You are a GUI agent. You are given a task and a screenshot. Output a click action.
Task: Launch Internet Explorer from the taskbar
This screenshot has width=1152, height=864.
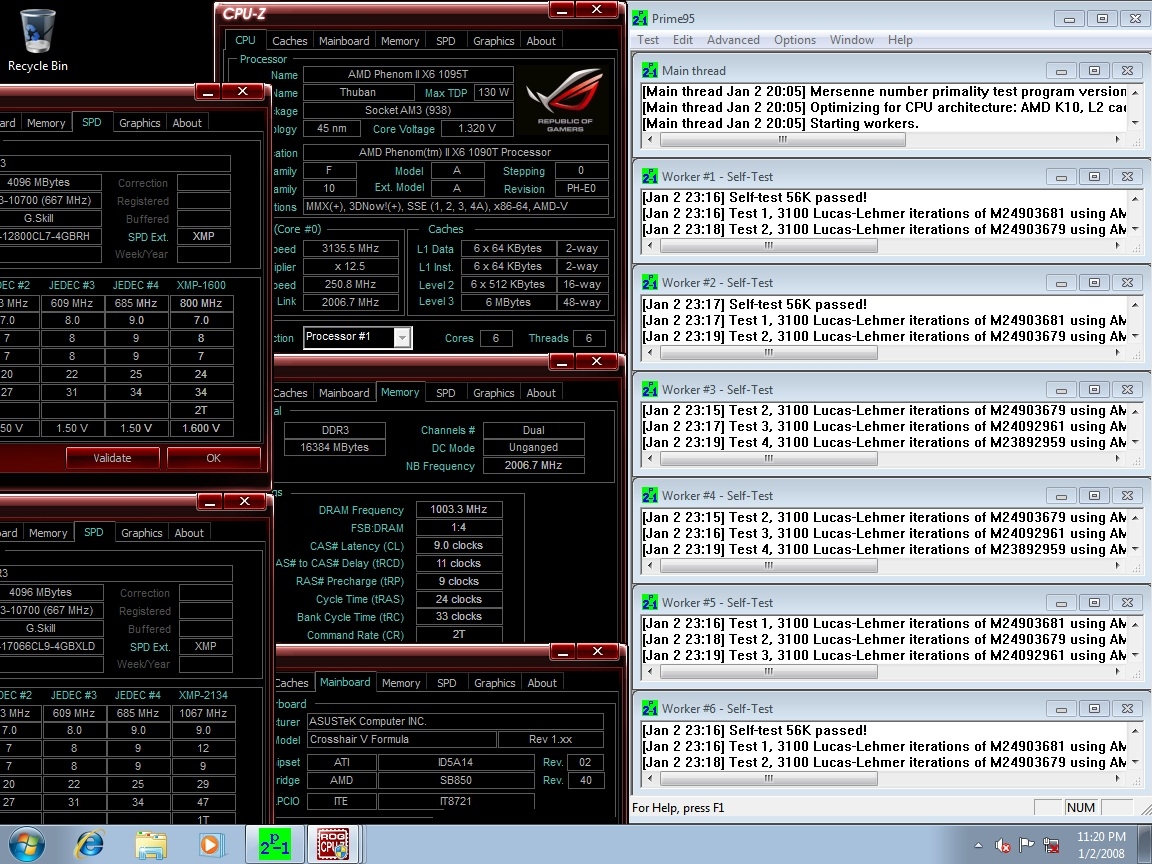pyautogui.click(x=90, y=845)
